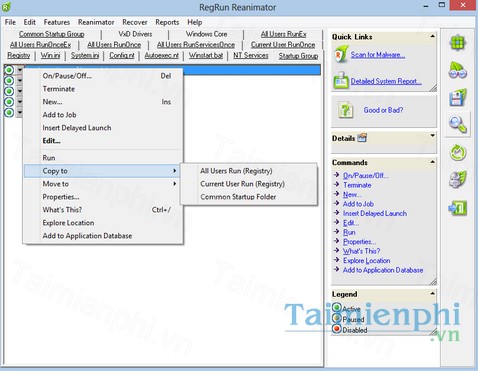Click Properties link in Commands panel
Viewport: 478px width, 371px height.
point(359,242)
